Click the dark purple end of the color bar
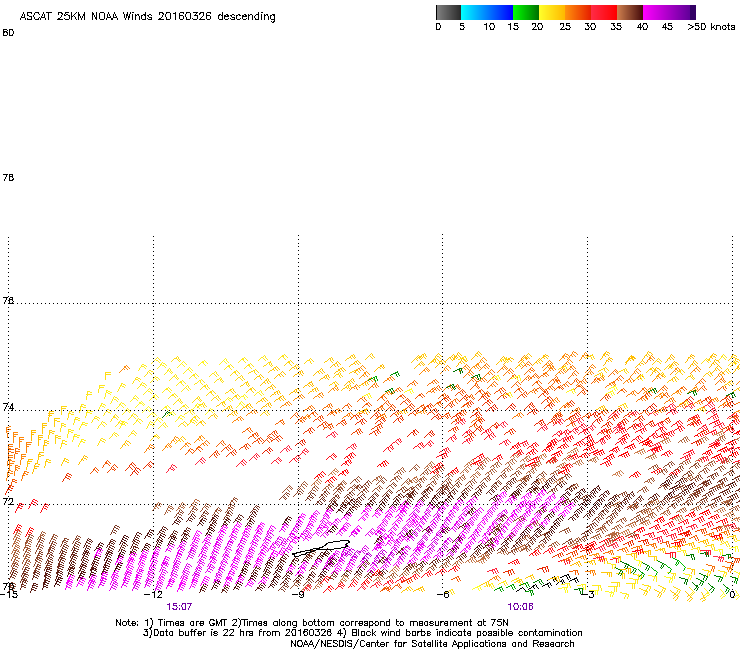The width and height of the screenshot is (740, 650). [693, 12]
